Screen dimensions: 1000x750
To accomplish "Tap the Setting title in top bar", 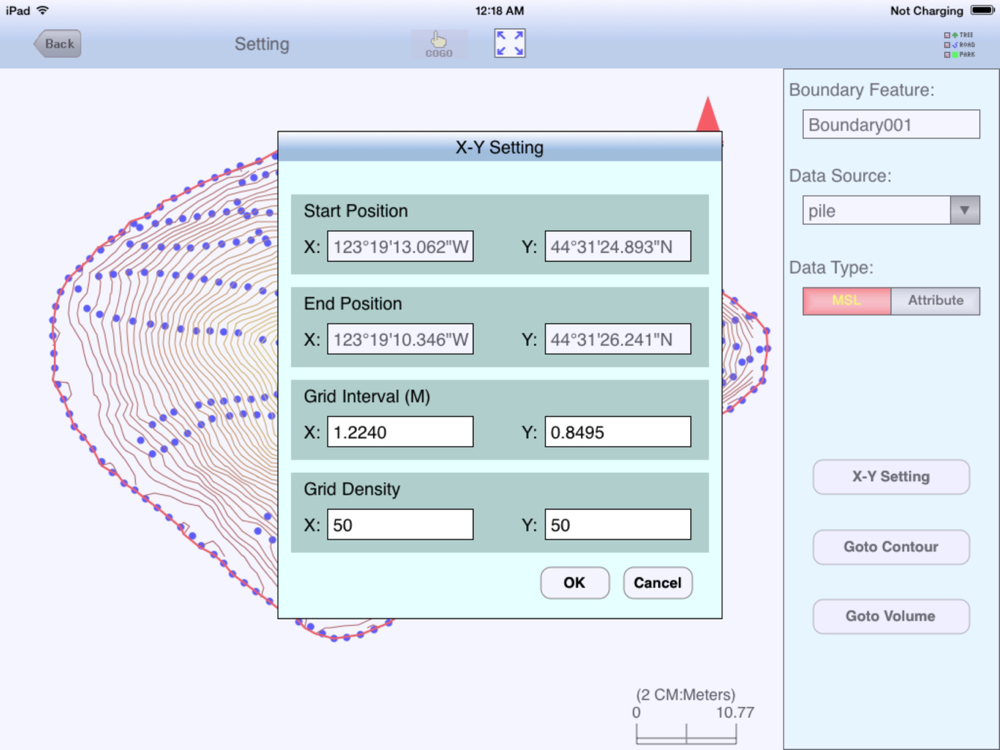I will click(x=262, y=44).
